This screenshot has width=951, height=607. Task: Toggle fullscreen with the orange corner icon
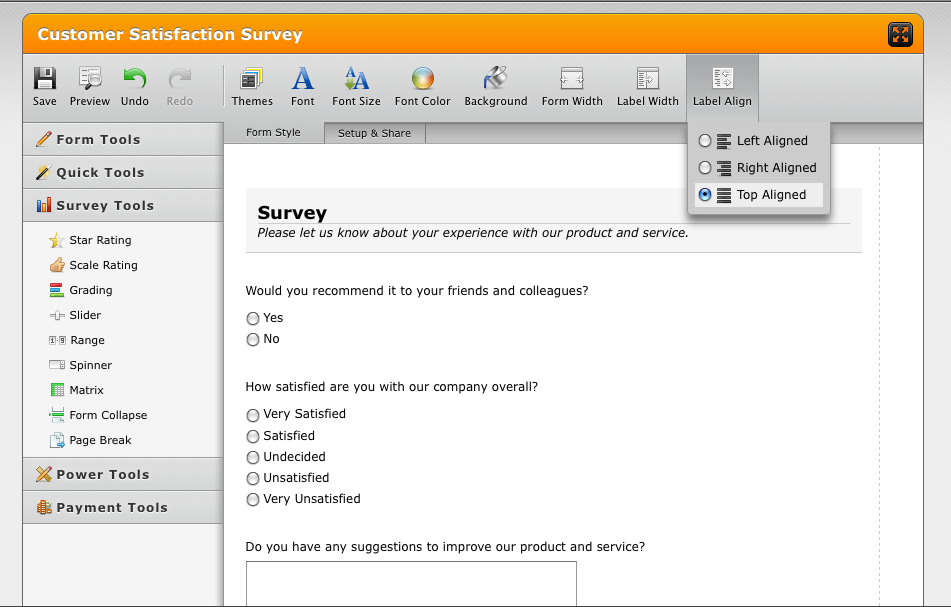(900, 35)
